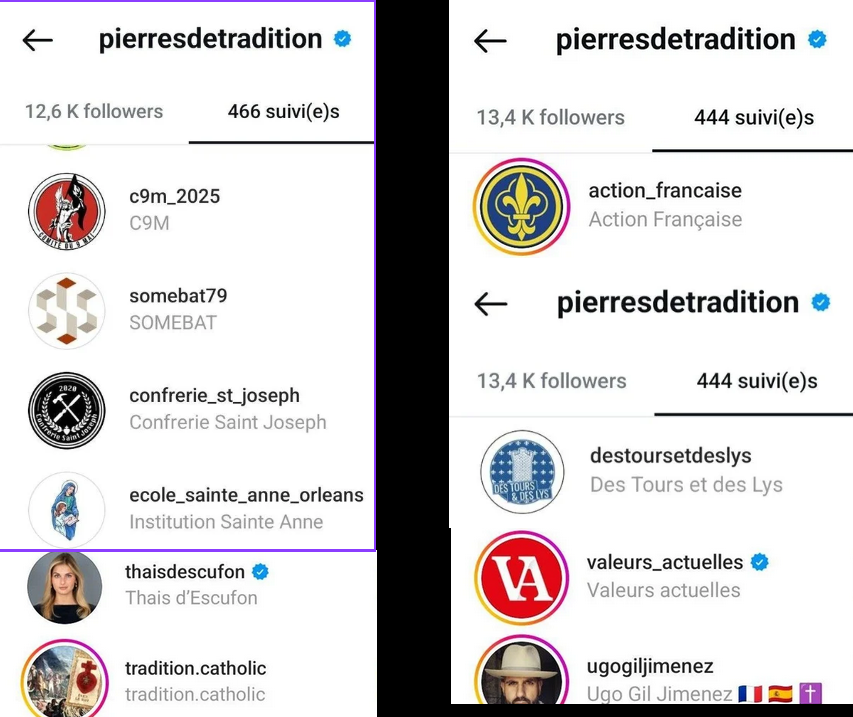Open the destoursetdeslys round logo

(522, 472)
